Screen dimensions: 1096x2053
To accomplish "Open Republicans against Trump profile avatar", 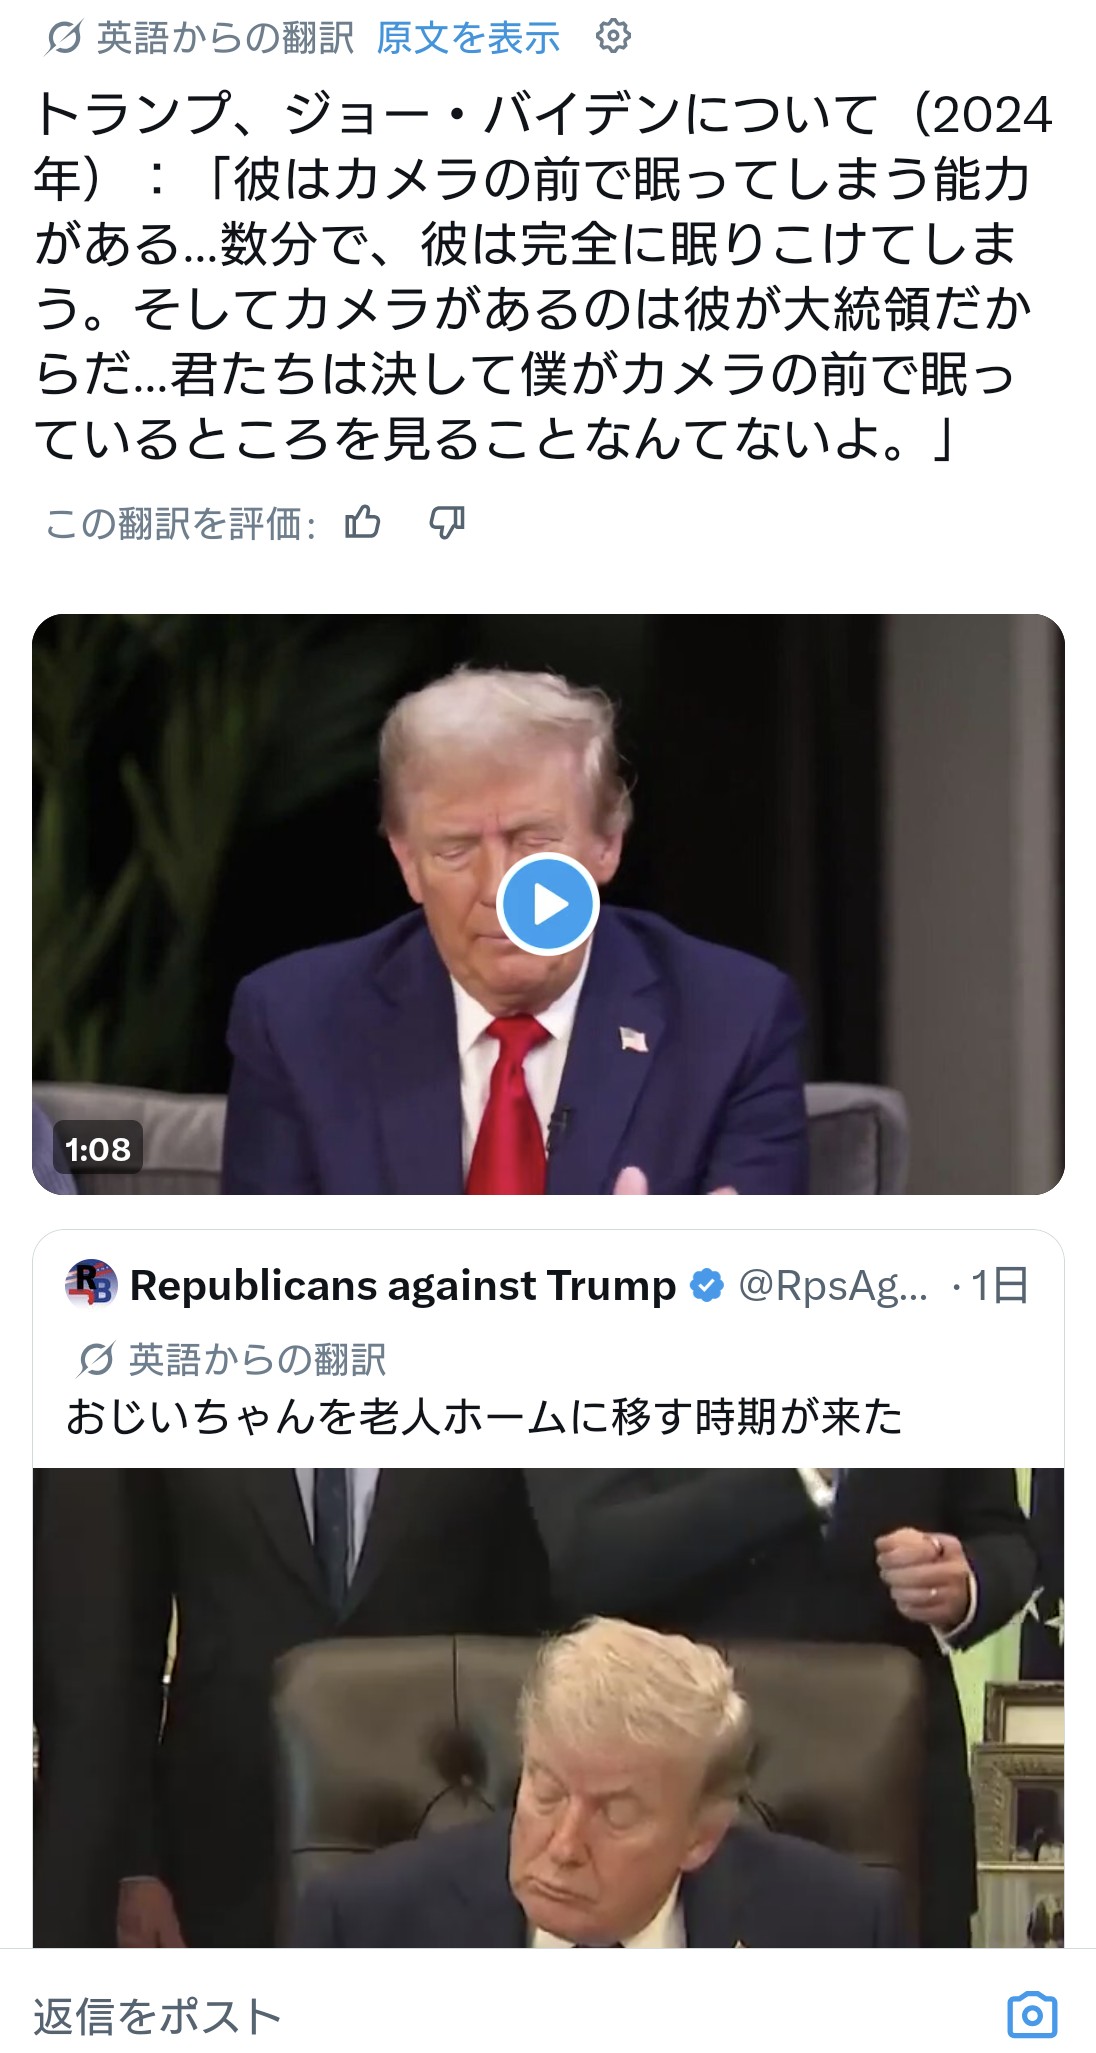I will coord(91,1284).
